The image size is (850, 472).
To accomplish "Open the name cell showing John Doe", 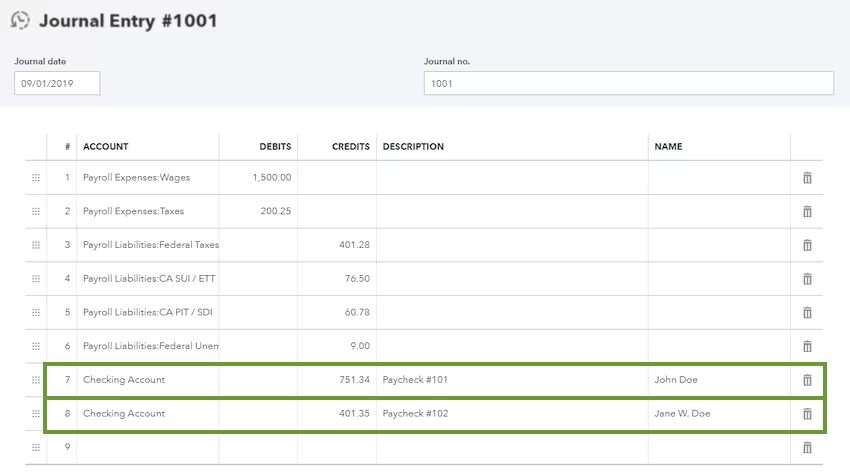I will tap(718, 380).
